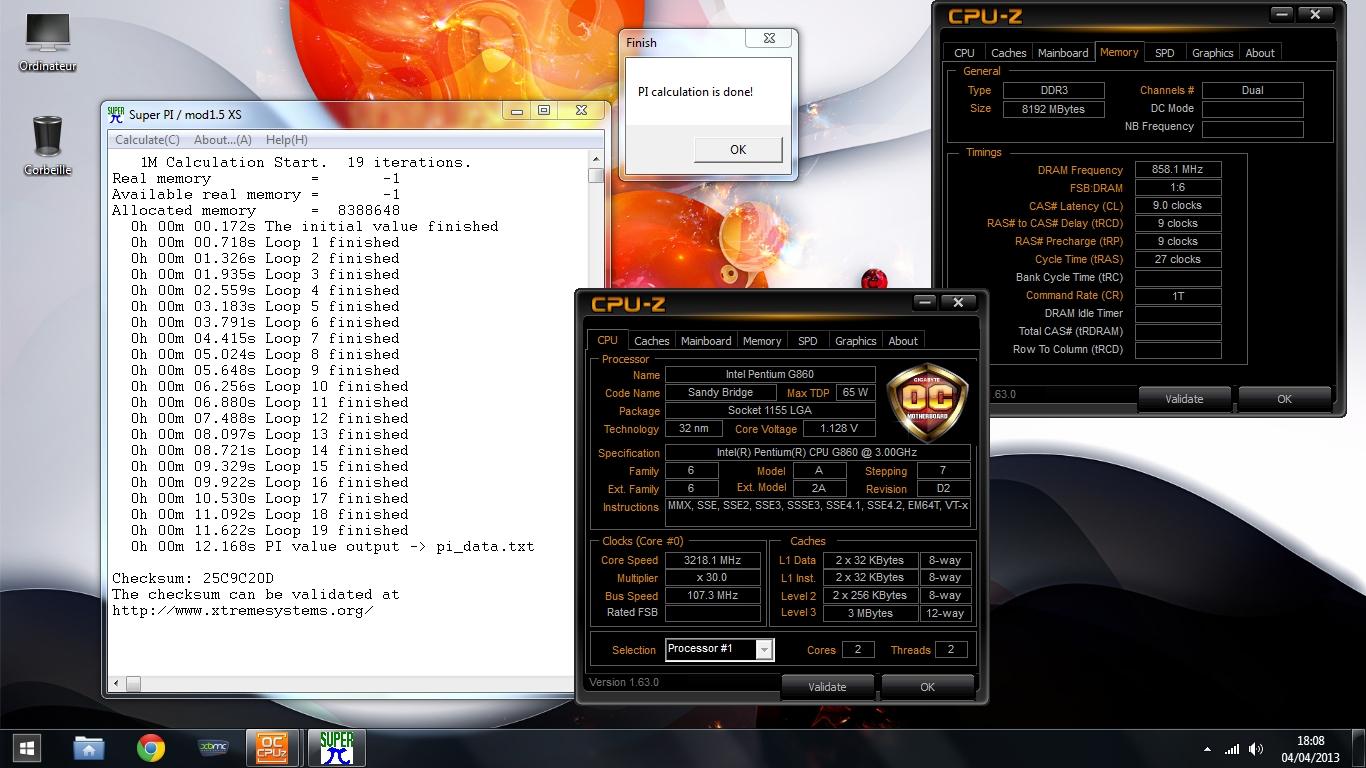Click the Super PI vertical scrollbar thumb
The height and width of the screenshot is (768, 1366).
point(596,176)
